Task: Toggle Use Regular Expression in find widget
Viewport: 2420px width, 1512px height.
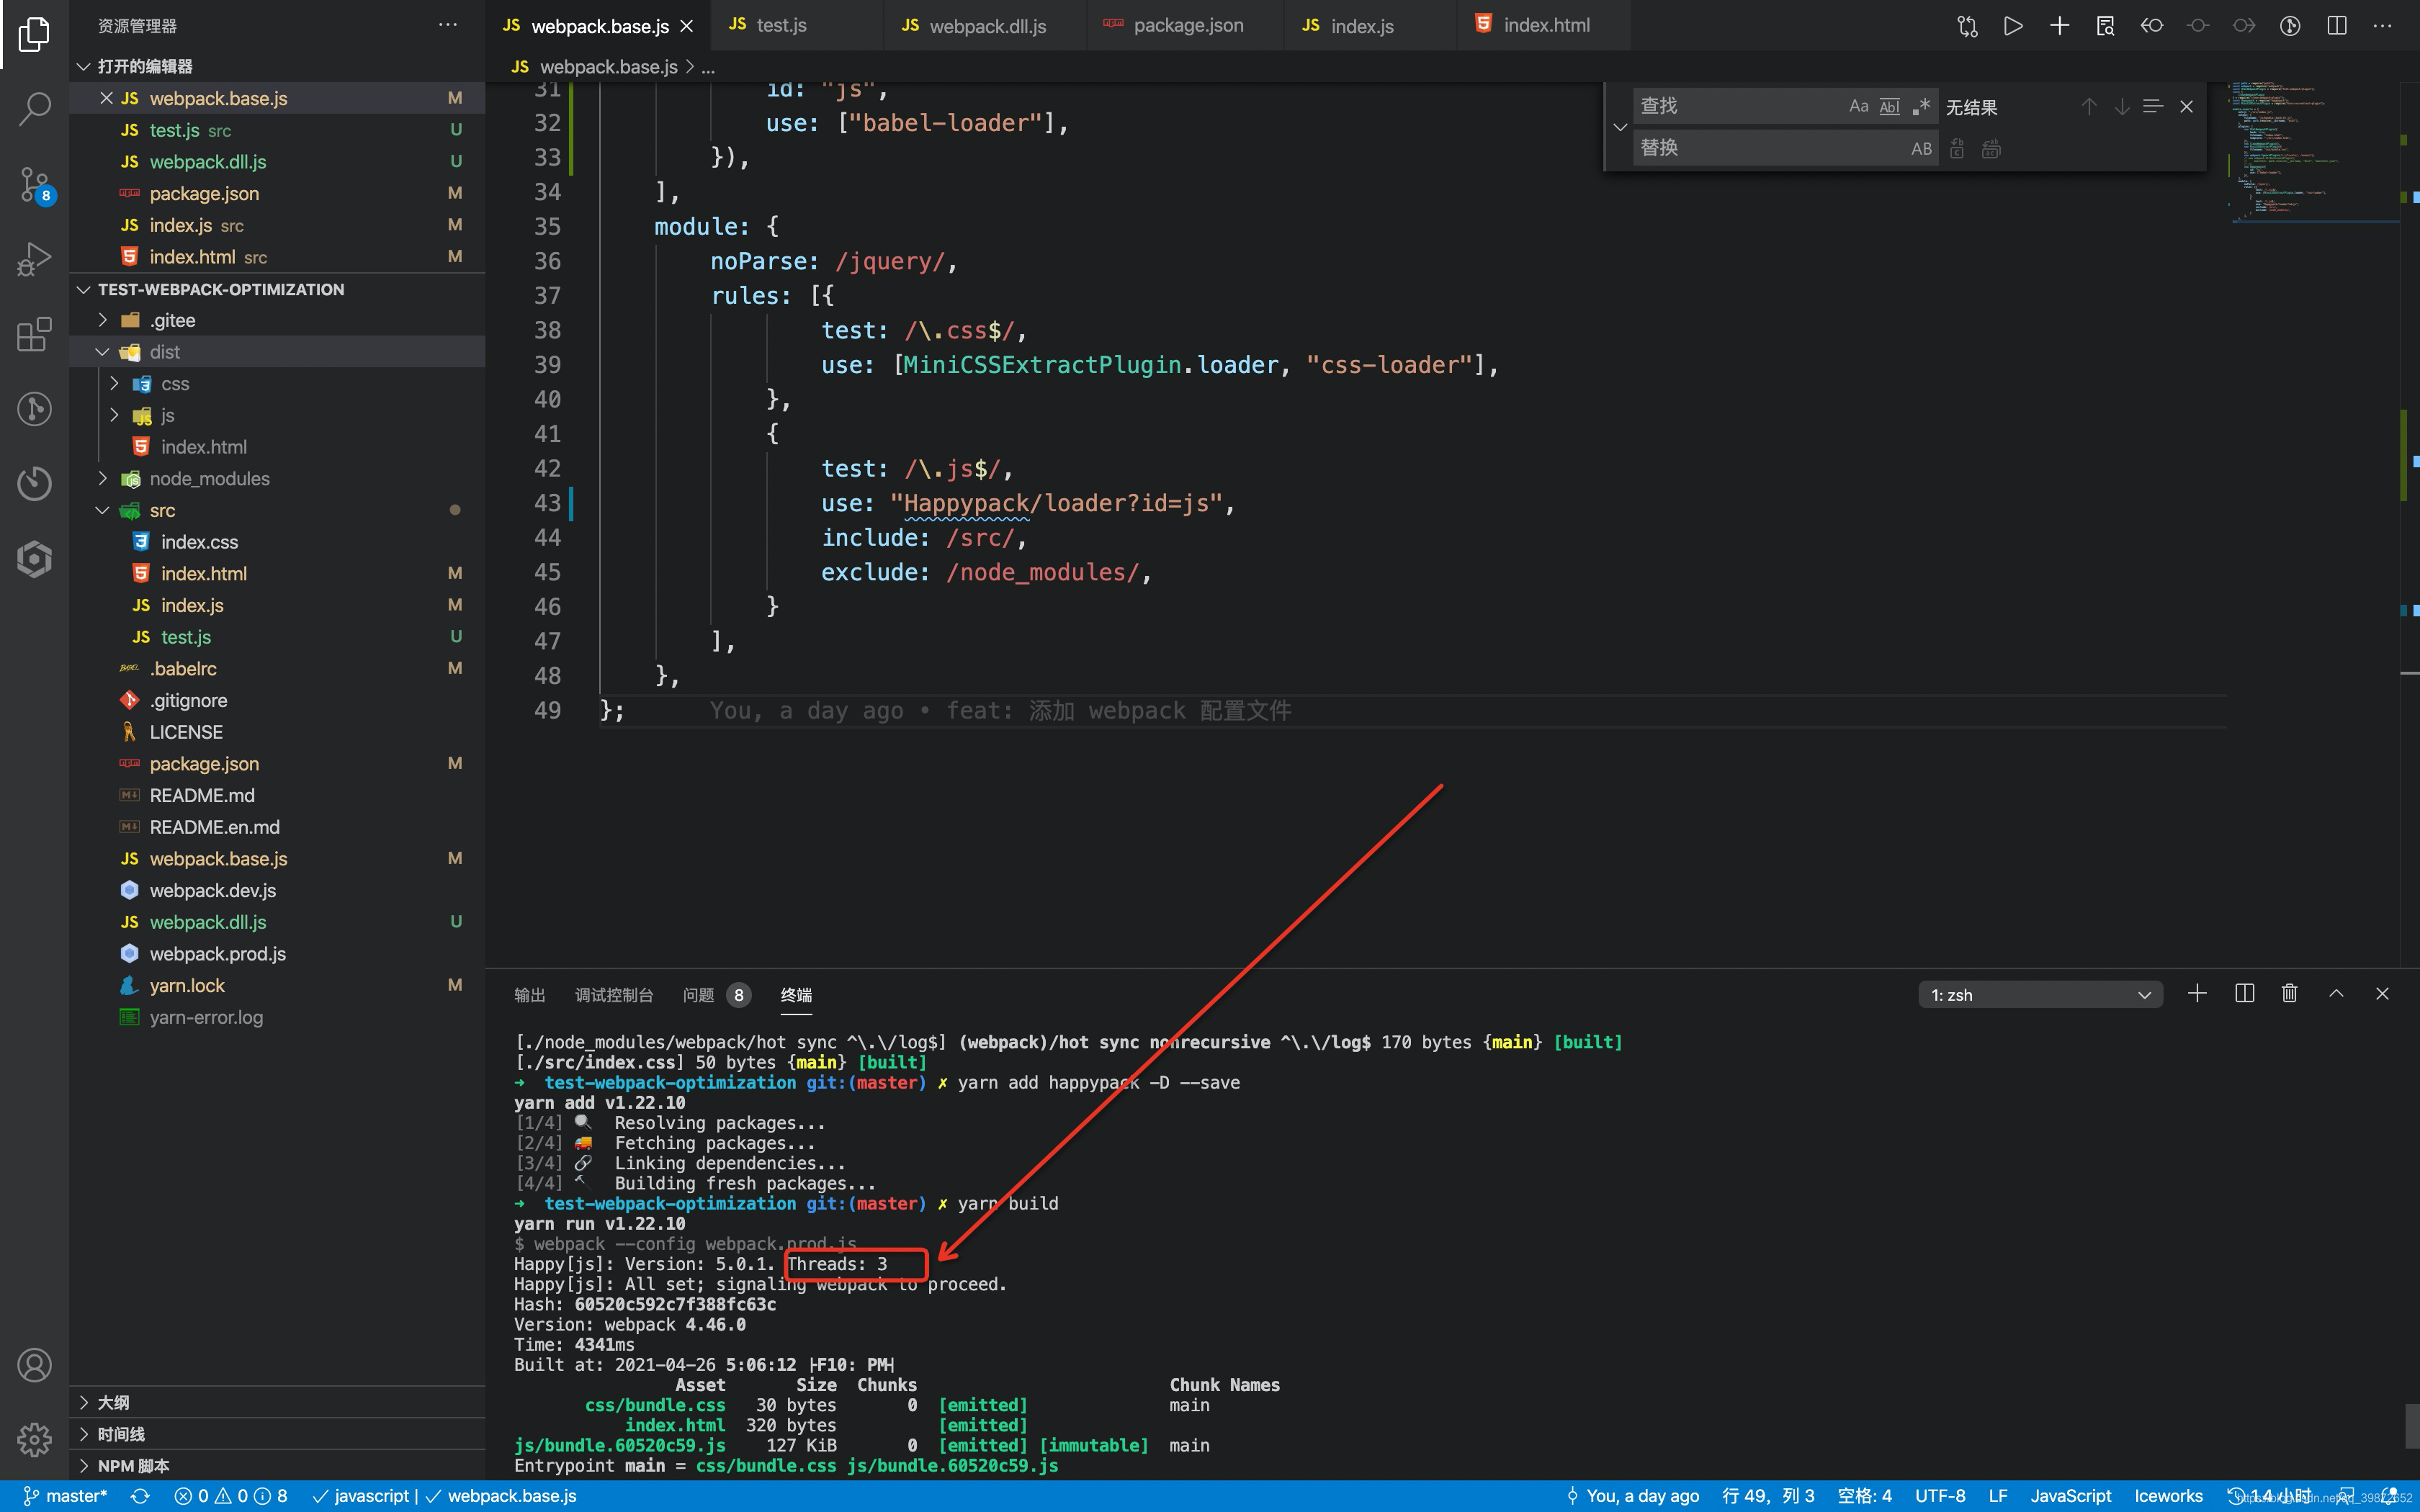Action: coord(1920,106)
